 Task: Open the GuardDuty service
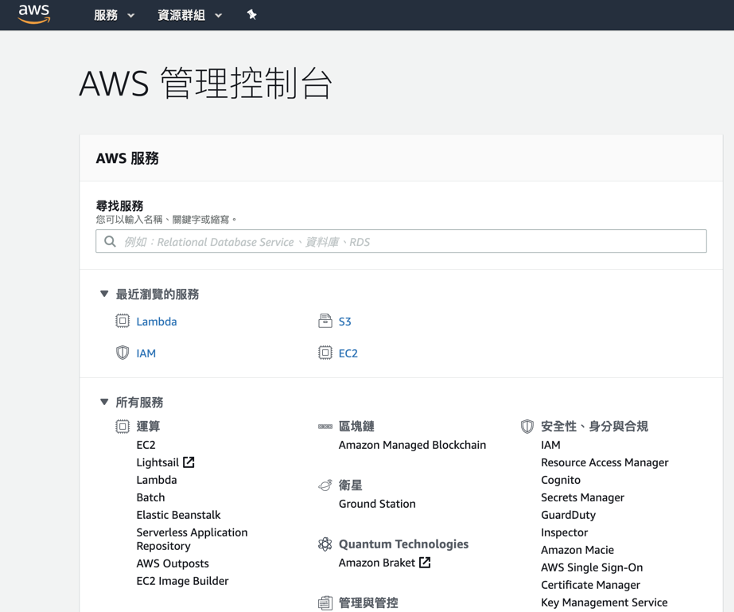click(x=568, y=515)
